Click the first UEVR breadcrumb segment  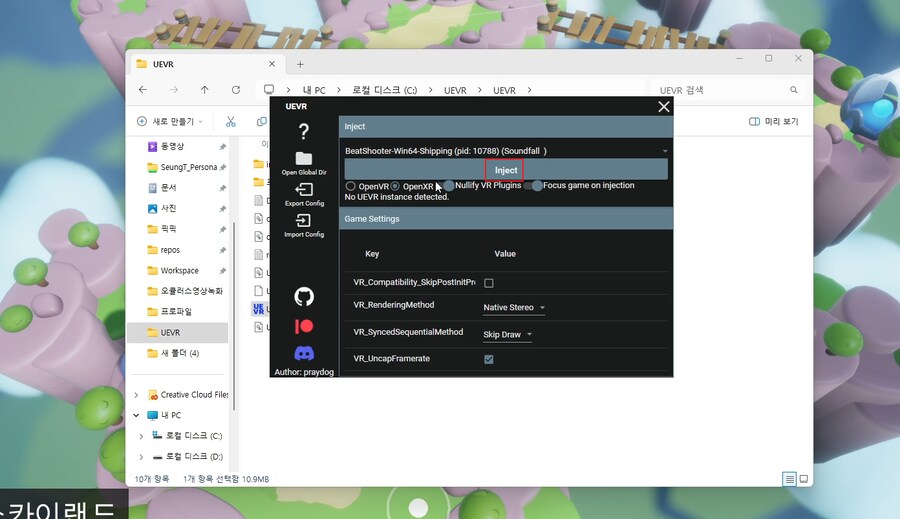455,90
